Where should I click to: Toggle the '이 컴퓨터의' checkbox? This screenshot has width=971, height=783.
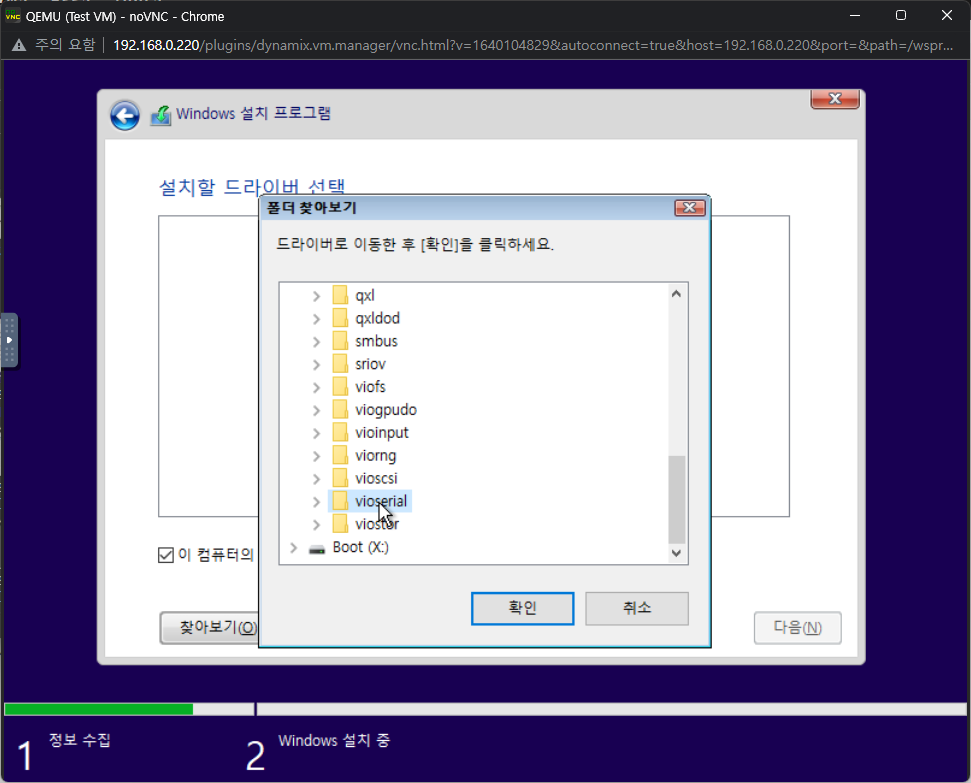point(165,555)
